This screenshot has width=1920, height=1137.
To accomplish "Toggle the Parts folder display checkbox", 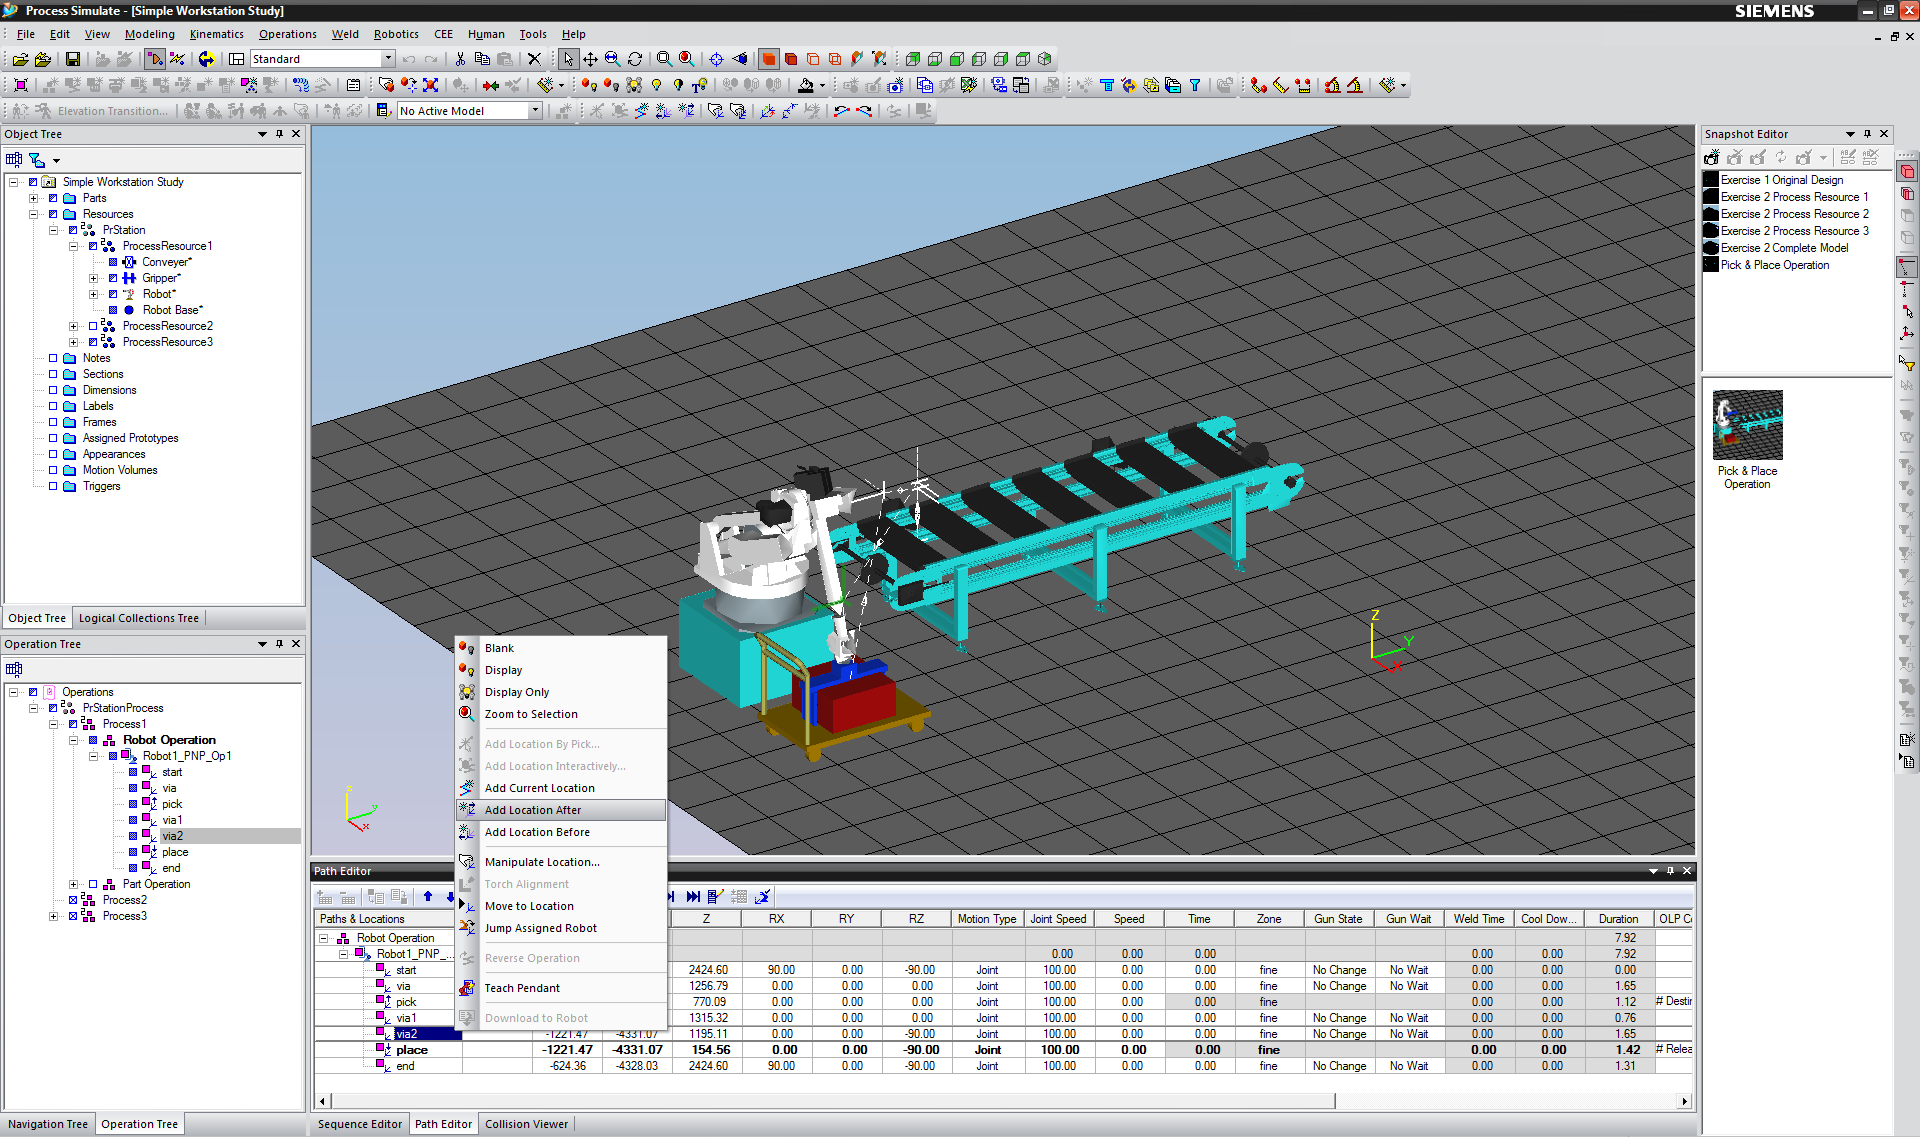I will click(53, 198).
